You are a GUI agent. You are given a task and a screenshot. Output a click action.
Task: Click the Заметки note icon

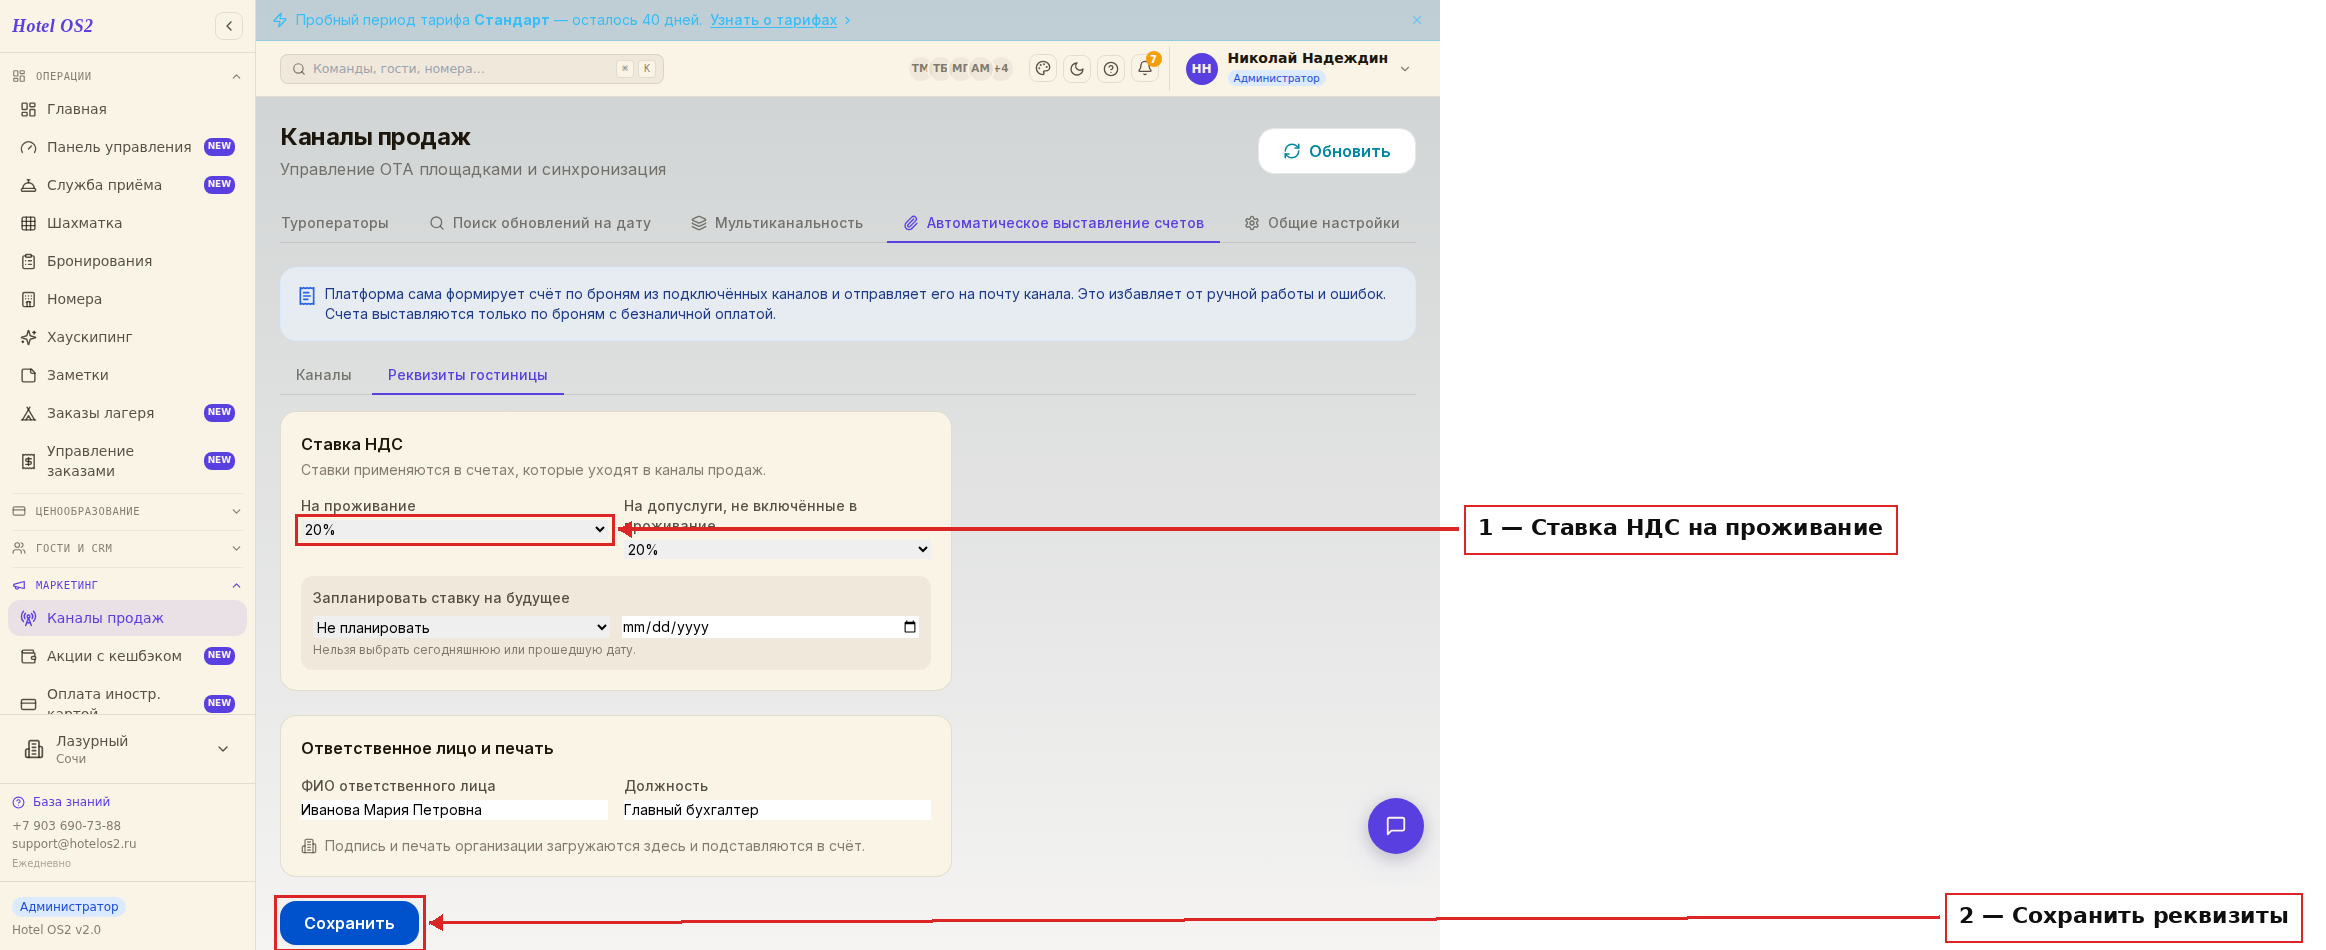[29, 375]
